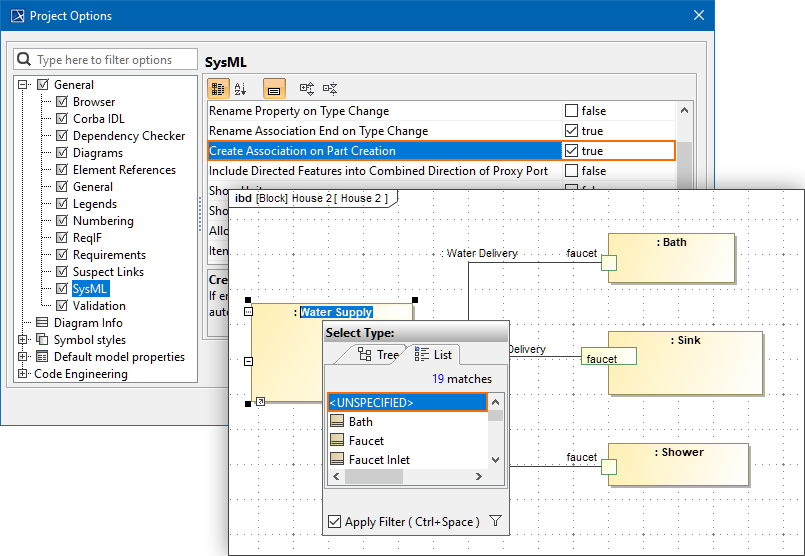The width and height of the screenshot is (805, 556).
Task: Click the expand all options icon
Action: (x=308, y=89)
